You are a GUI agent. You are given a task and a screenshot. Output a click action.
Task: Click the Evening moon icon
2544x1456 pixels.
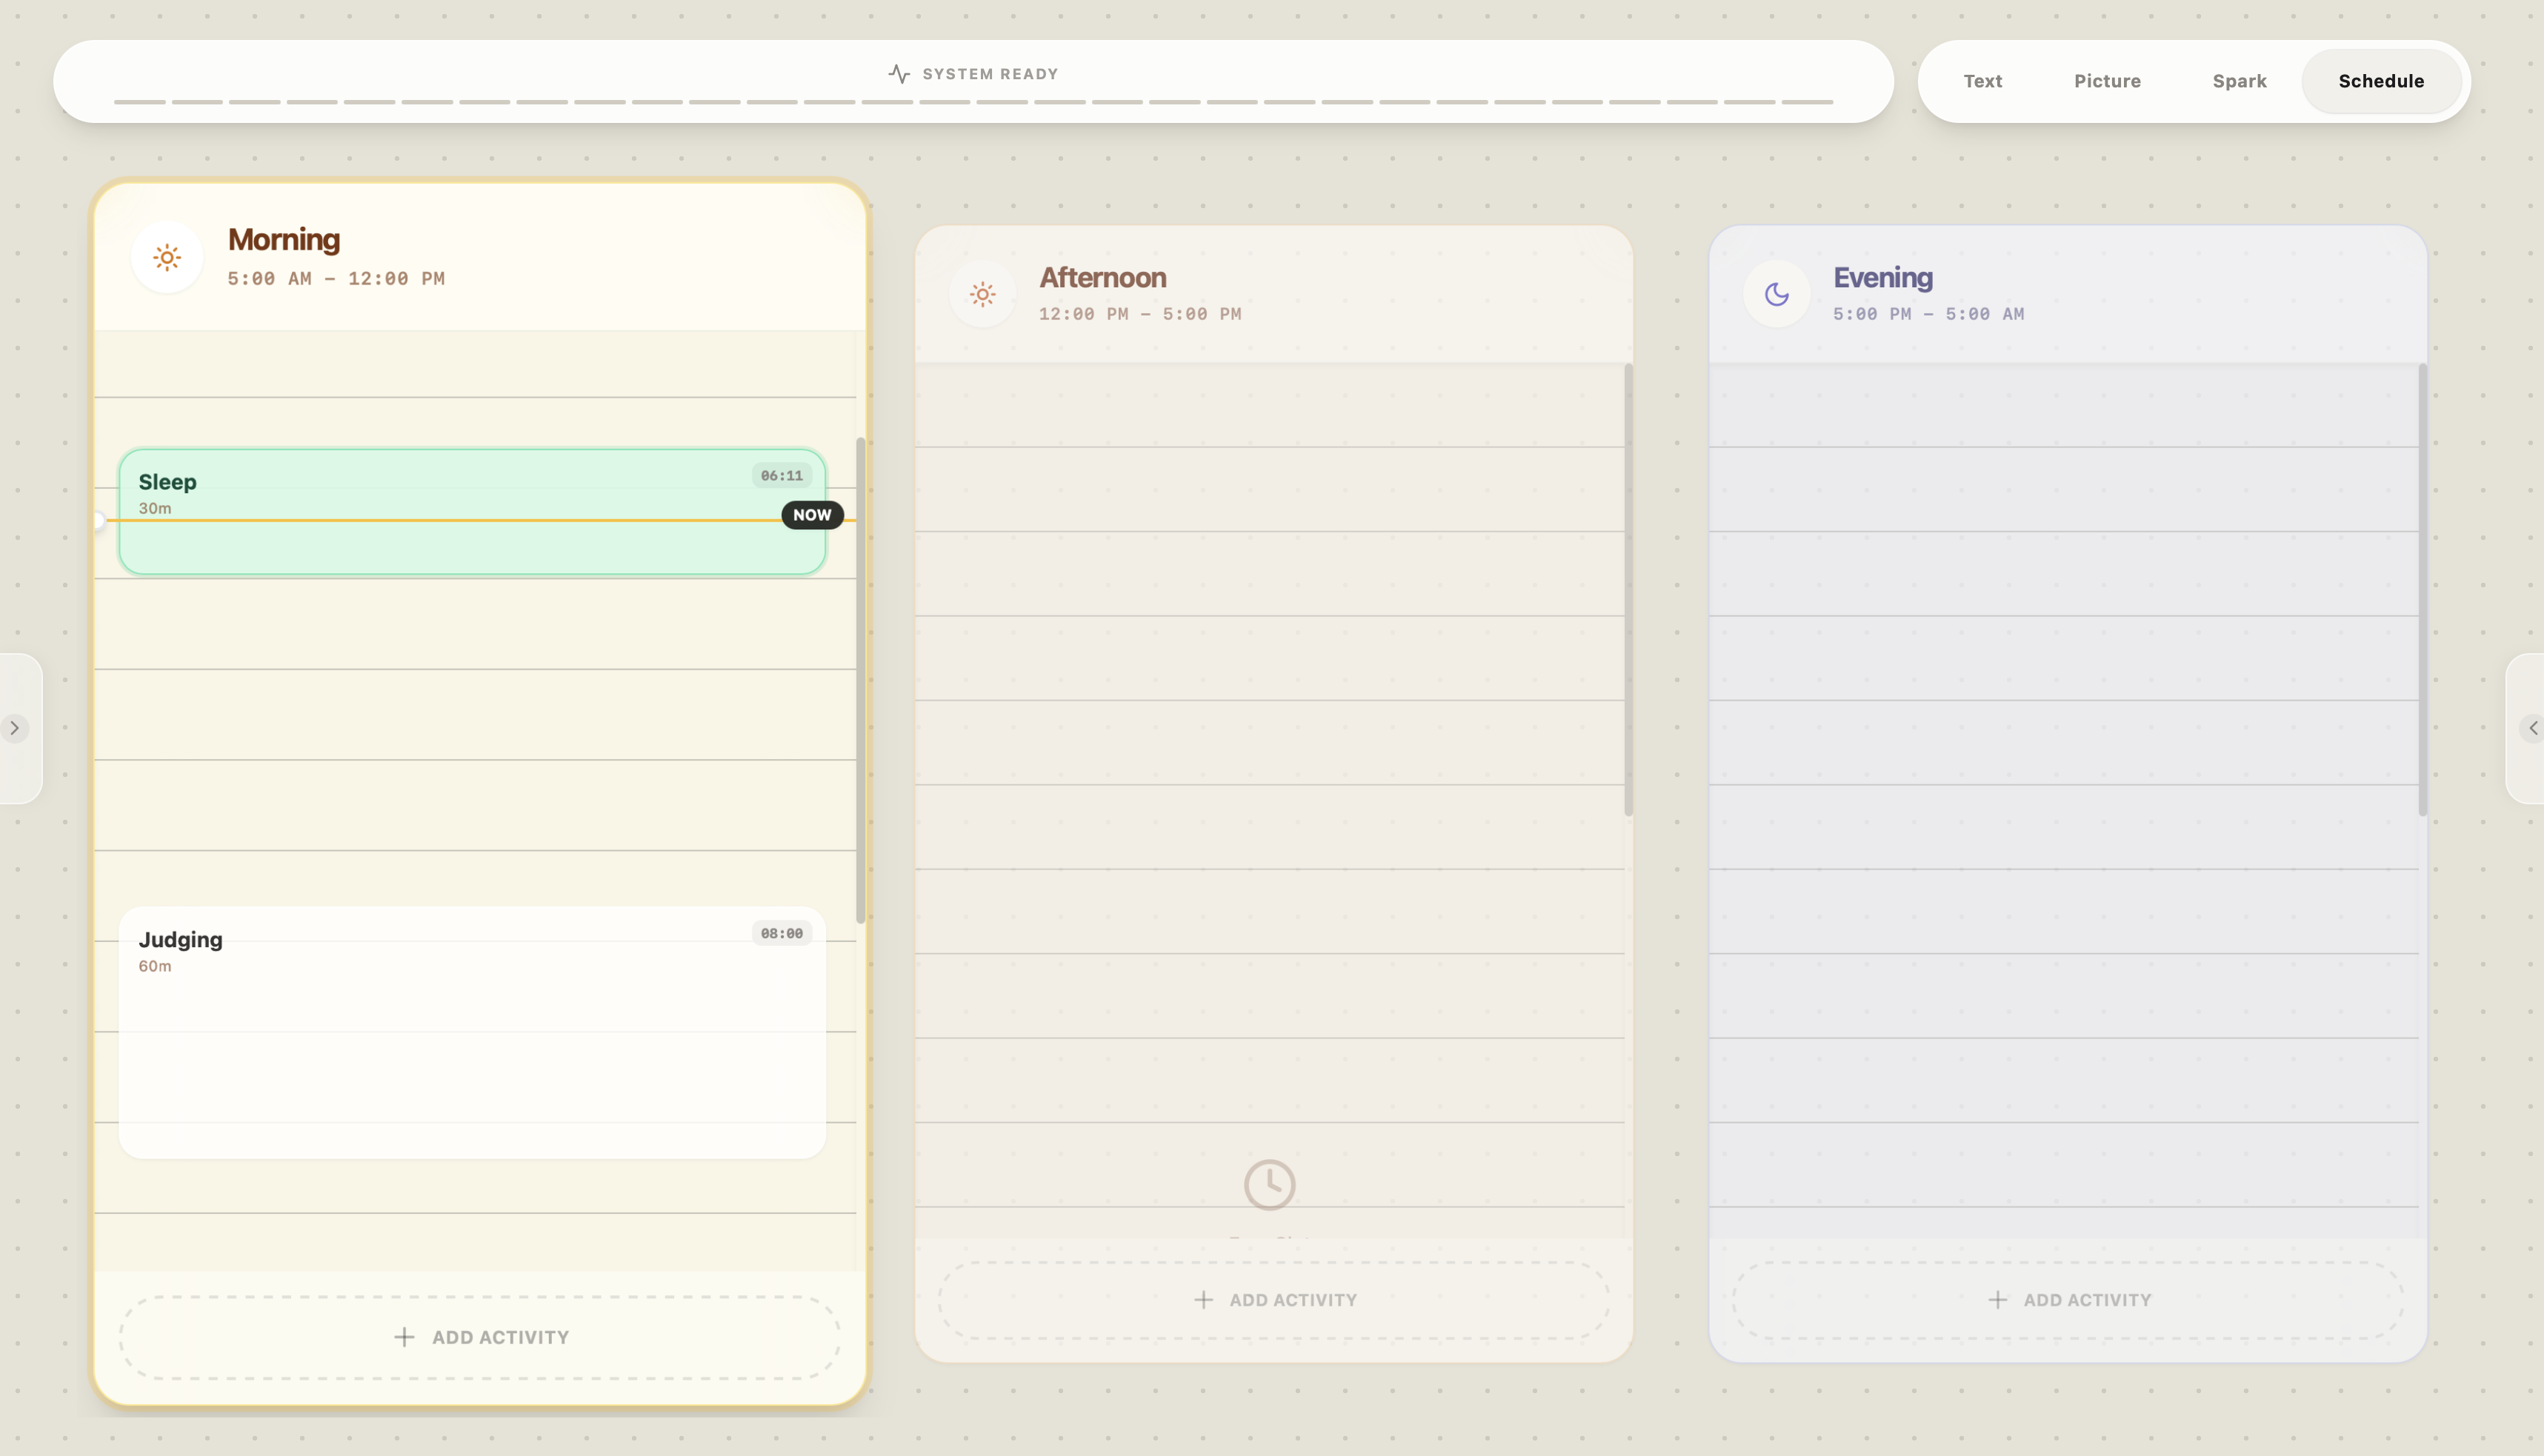pos(1776,294)
